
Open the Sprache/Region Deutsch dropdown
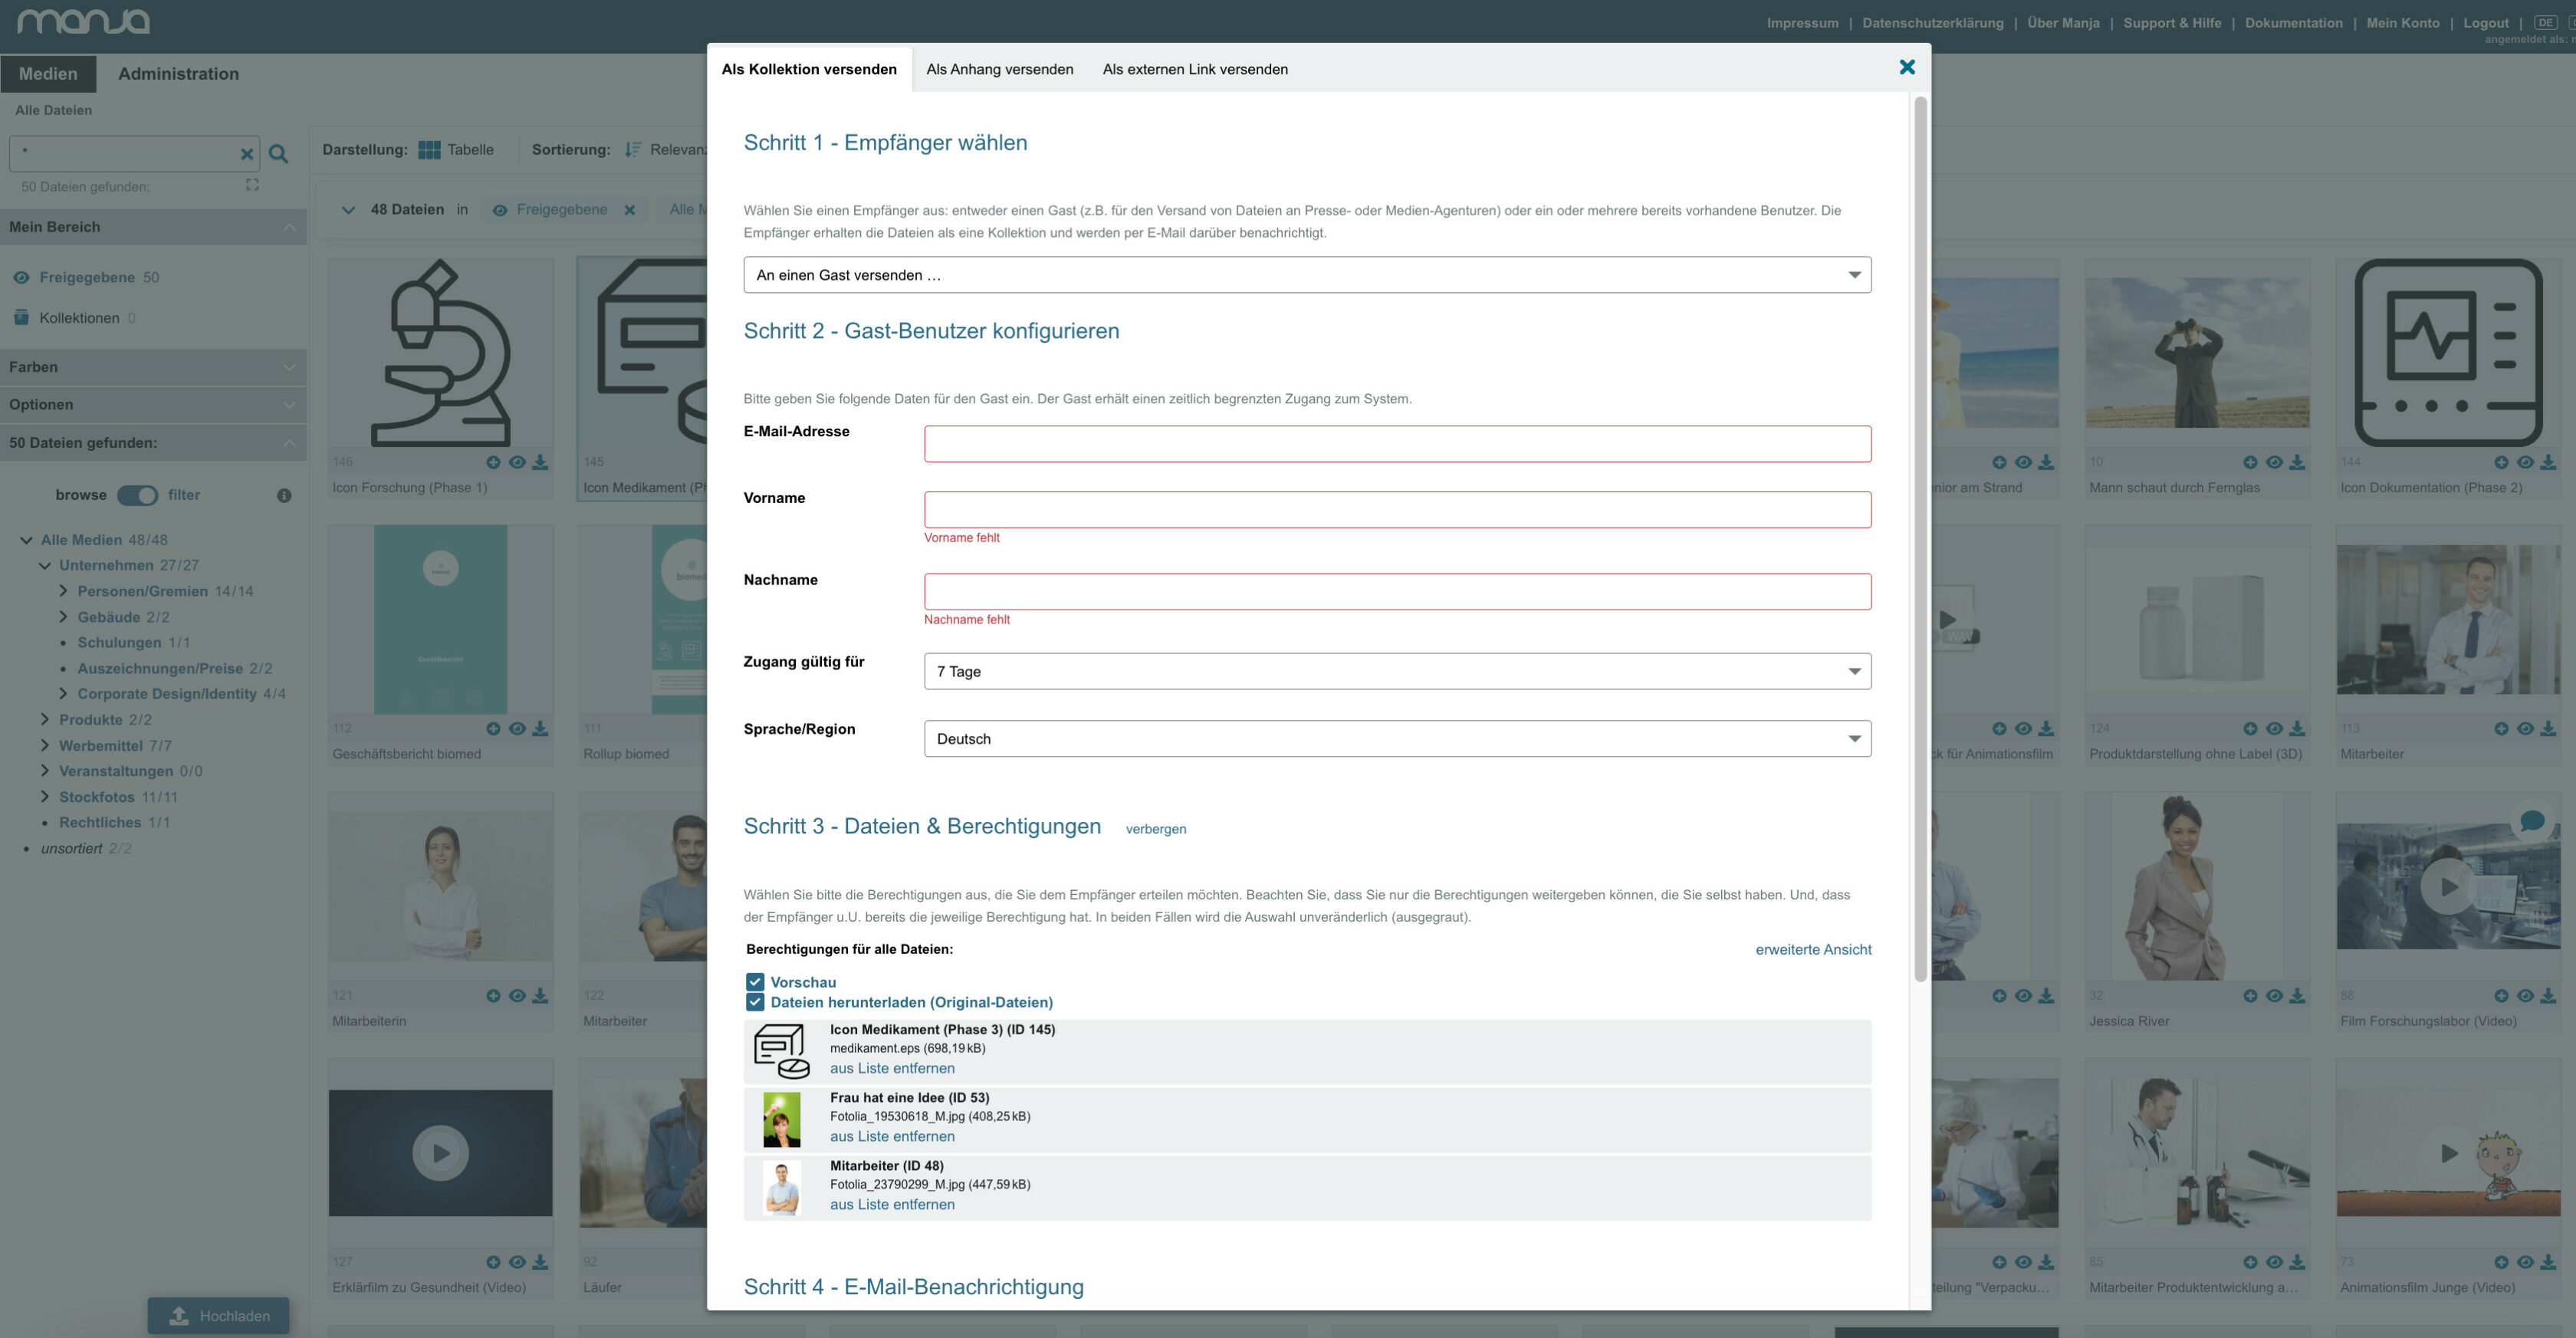(x=1397, y=739)
